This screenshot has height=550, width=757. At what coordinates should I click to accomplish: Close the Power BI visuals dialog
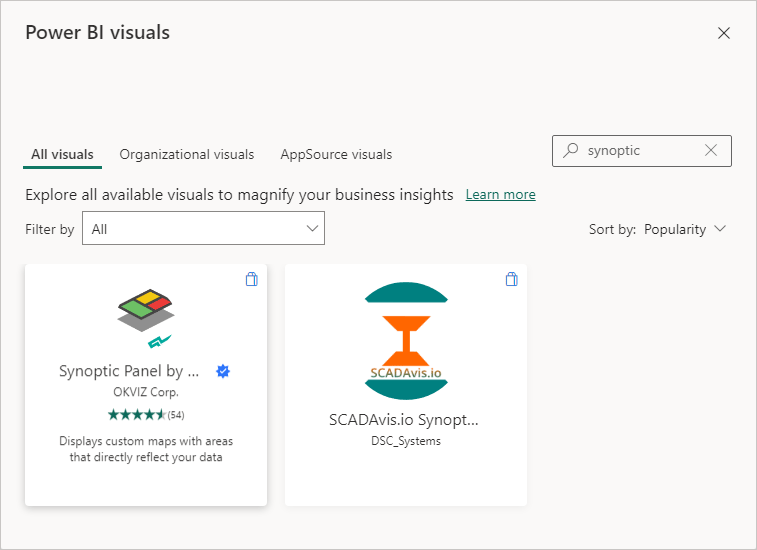(x=724, y=33)
